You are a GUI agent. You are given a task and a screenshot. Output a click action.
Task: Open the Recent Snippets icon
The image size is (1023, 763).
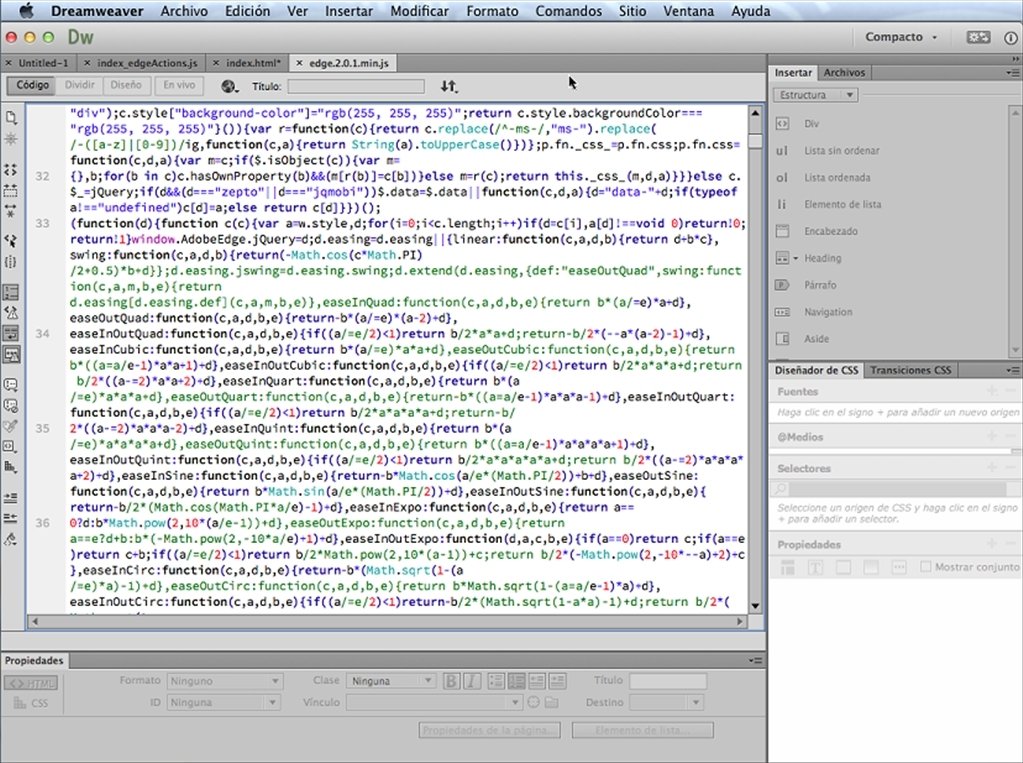click(x=11, y=446)
